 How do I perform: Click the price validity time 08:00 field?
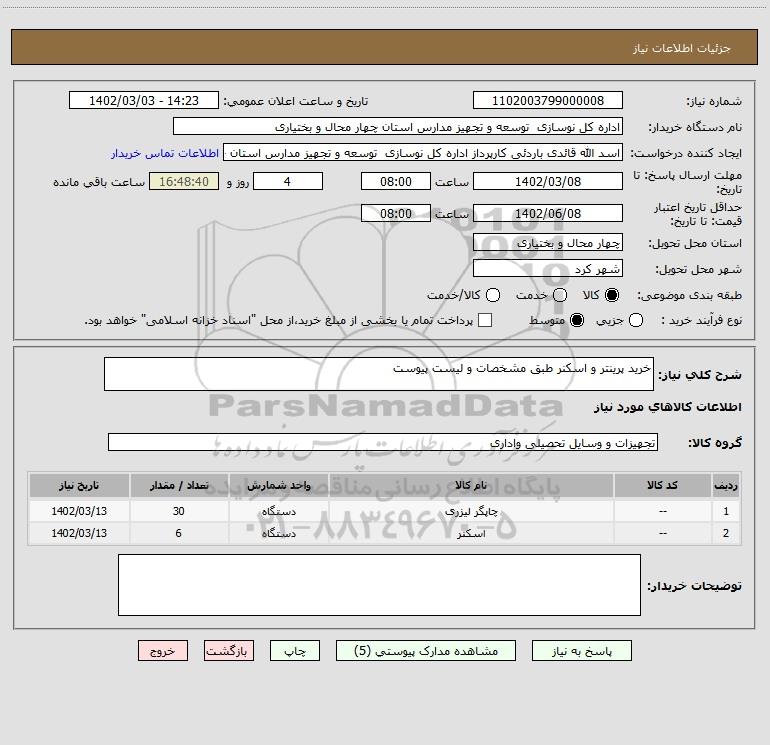[396, 213]
